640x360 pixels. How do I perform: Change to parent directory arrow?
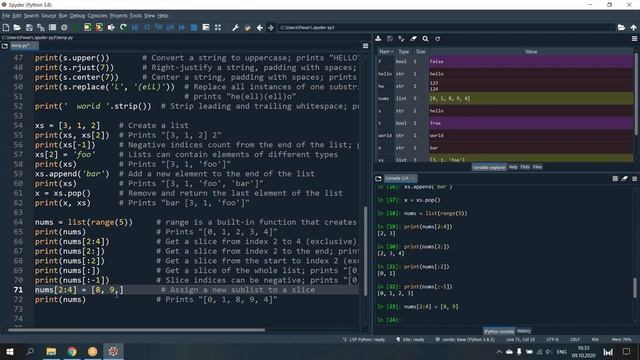(x=633, y=27)
